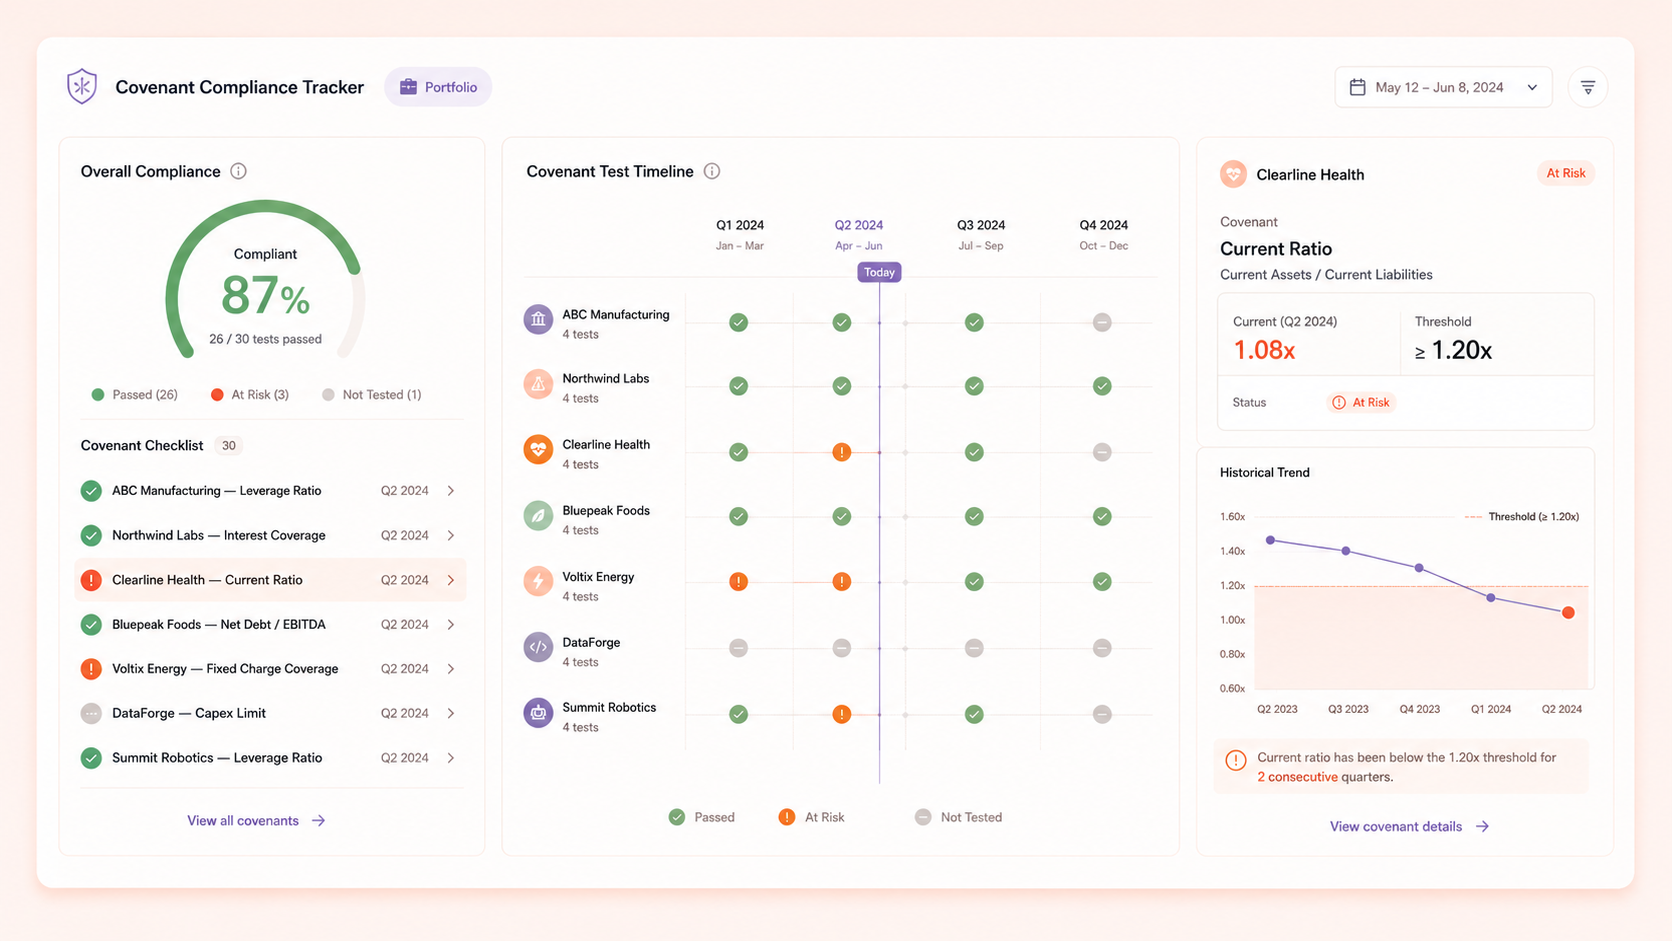Open the filter icon button at top right
The width and height of the screenshot is (1672, 941).
click(x=1588, y=87)
